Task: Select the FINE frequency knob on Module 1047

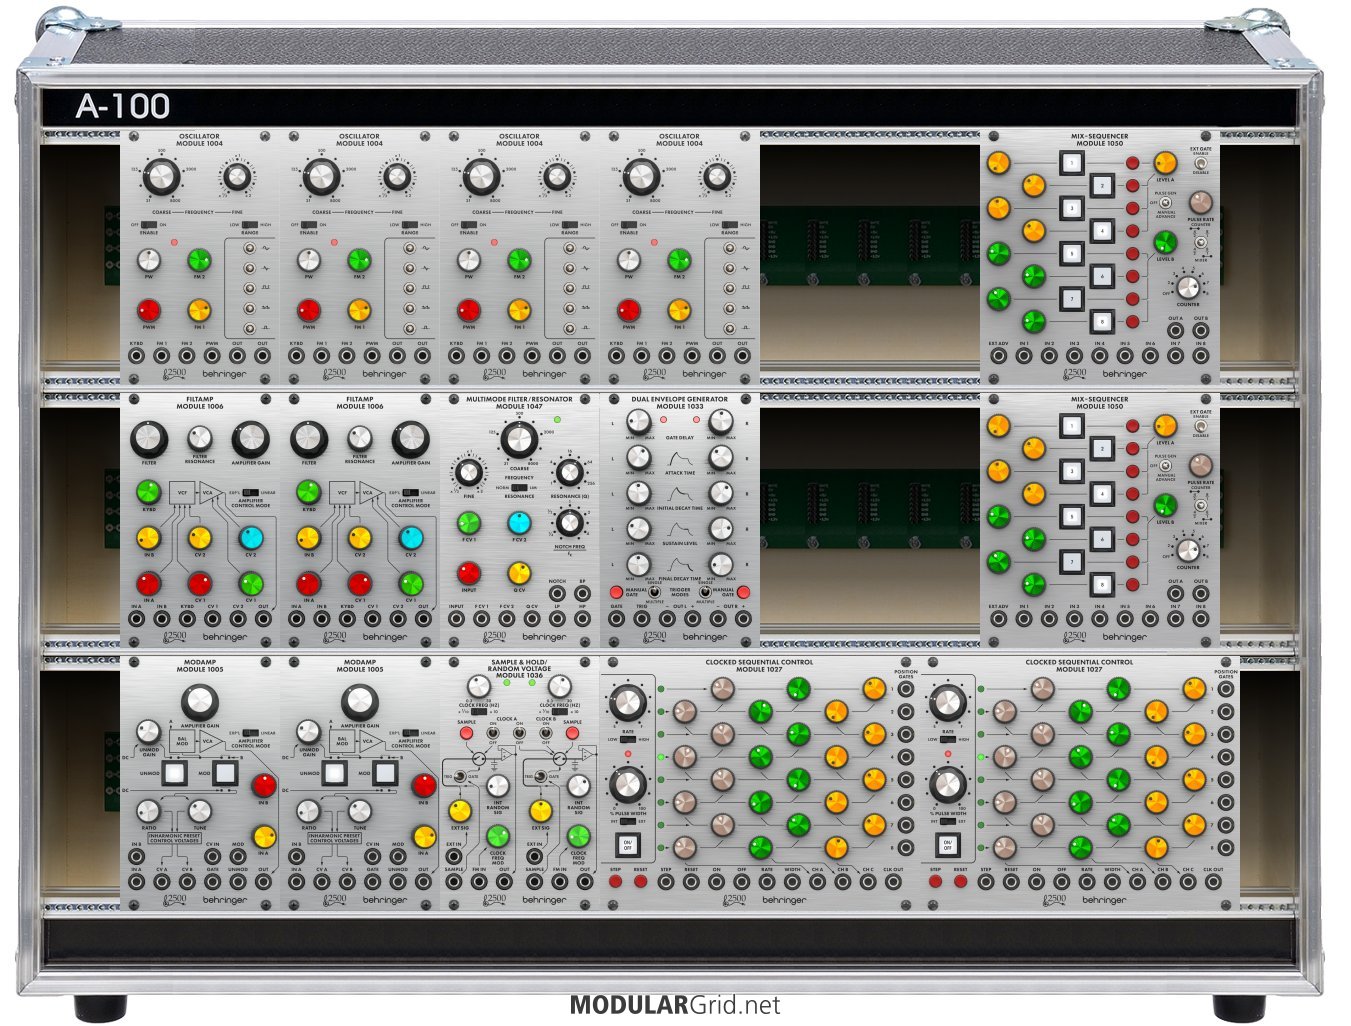Action: (x=468, y=473)
